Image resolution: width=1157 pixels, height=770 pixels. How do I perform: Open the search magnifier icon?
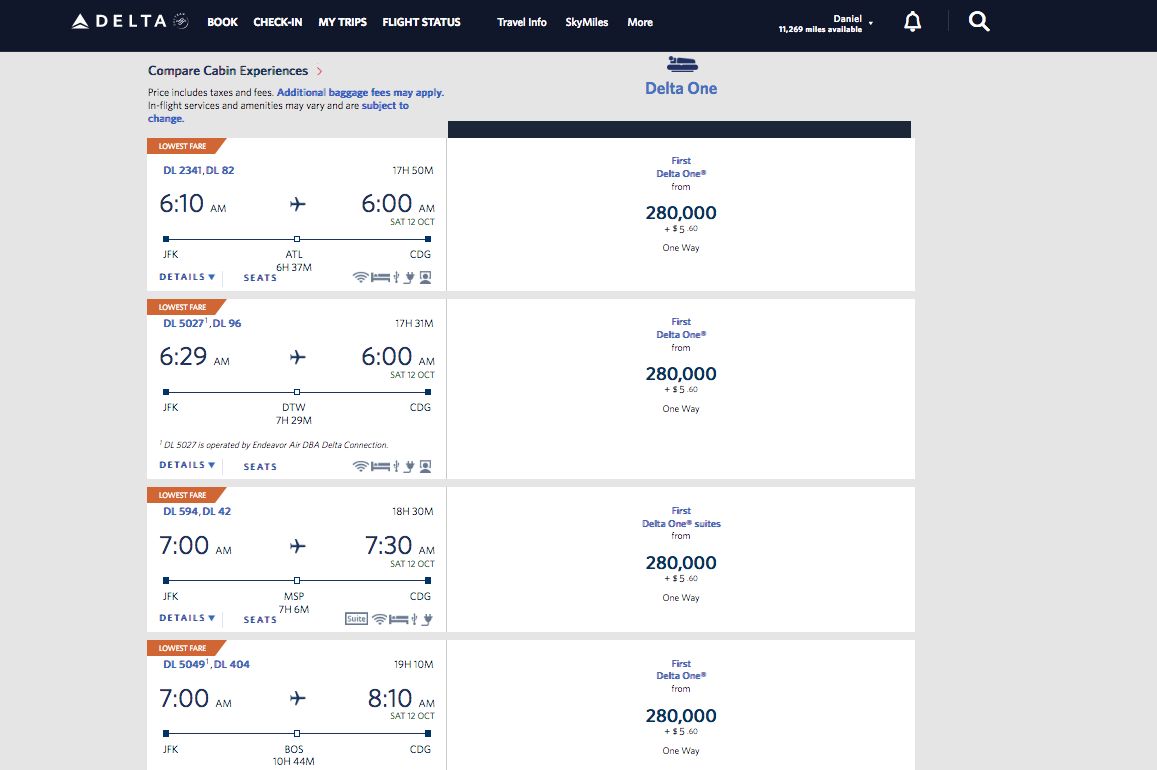click(x=978, y=21)
